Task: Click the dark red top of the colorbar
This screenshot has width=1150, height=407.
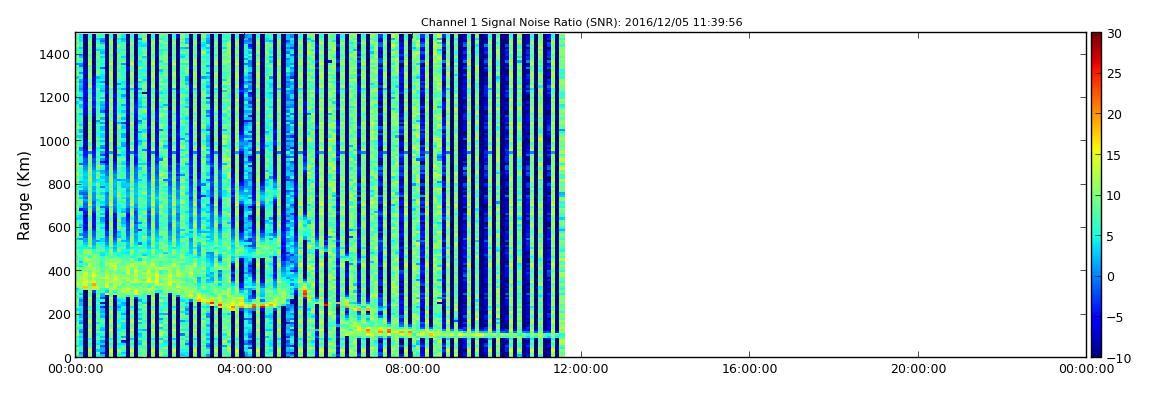Action: 1096,38
